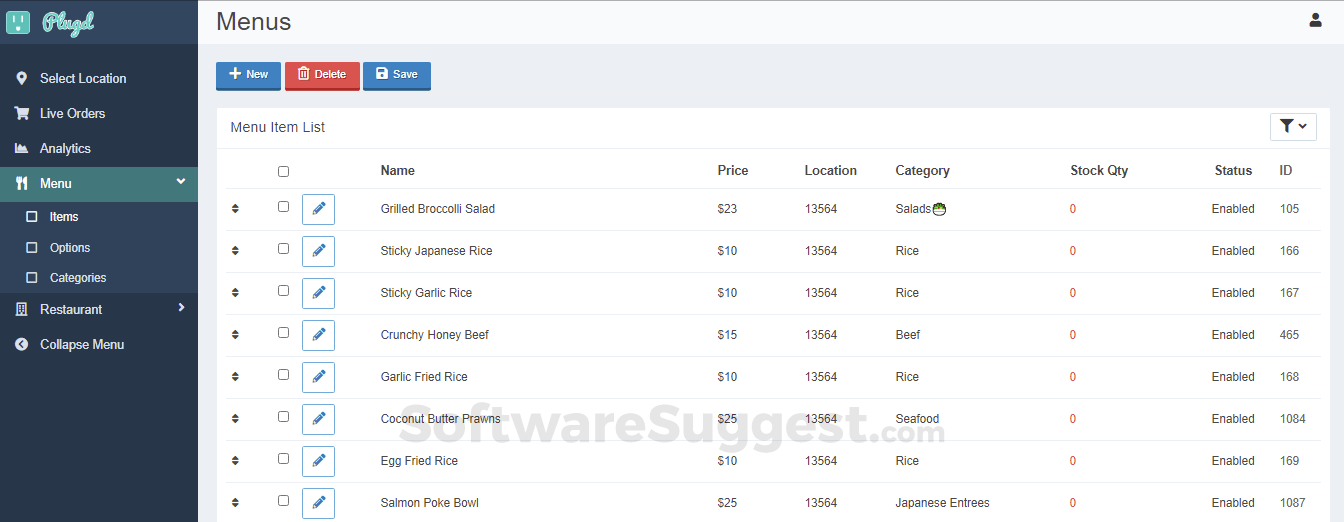Open the filter dropdown
This screenshot has height=522, width=1344.
pos(1293,126)
